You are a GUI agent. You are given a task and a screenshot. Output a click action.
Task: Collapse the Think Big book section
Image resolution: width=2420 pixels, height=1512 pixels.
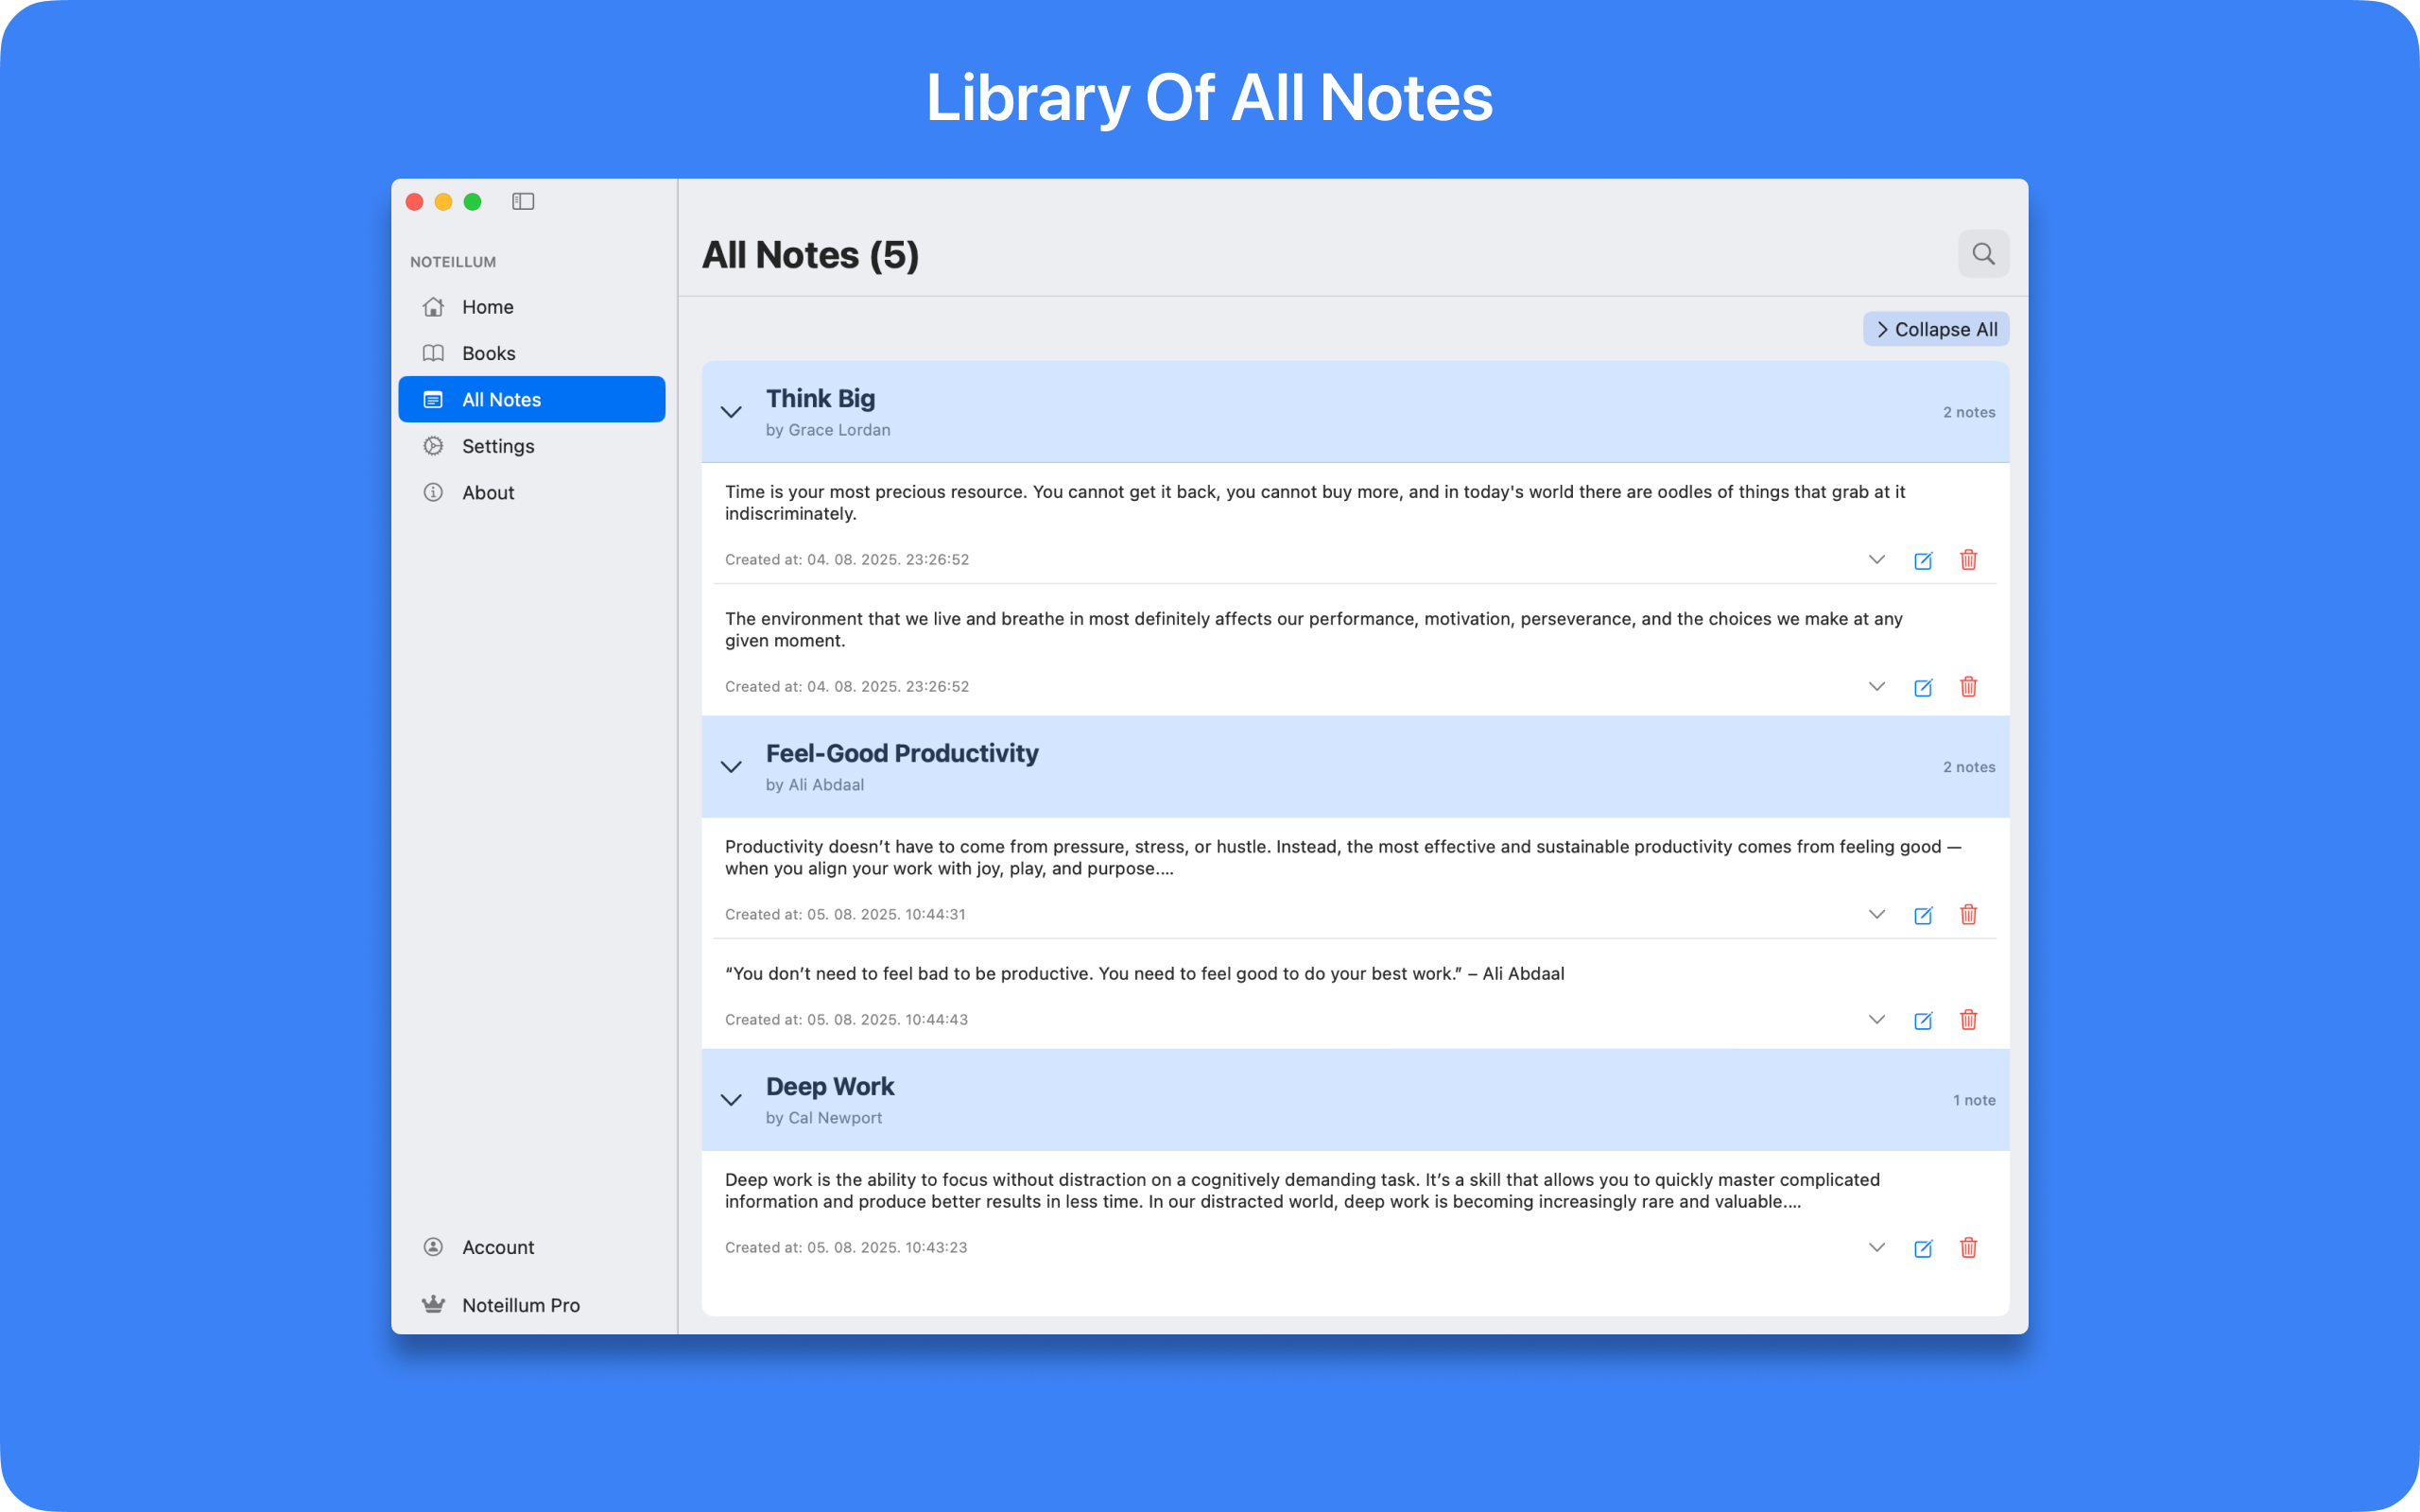[731, 412]
